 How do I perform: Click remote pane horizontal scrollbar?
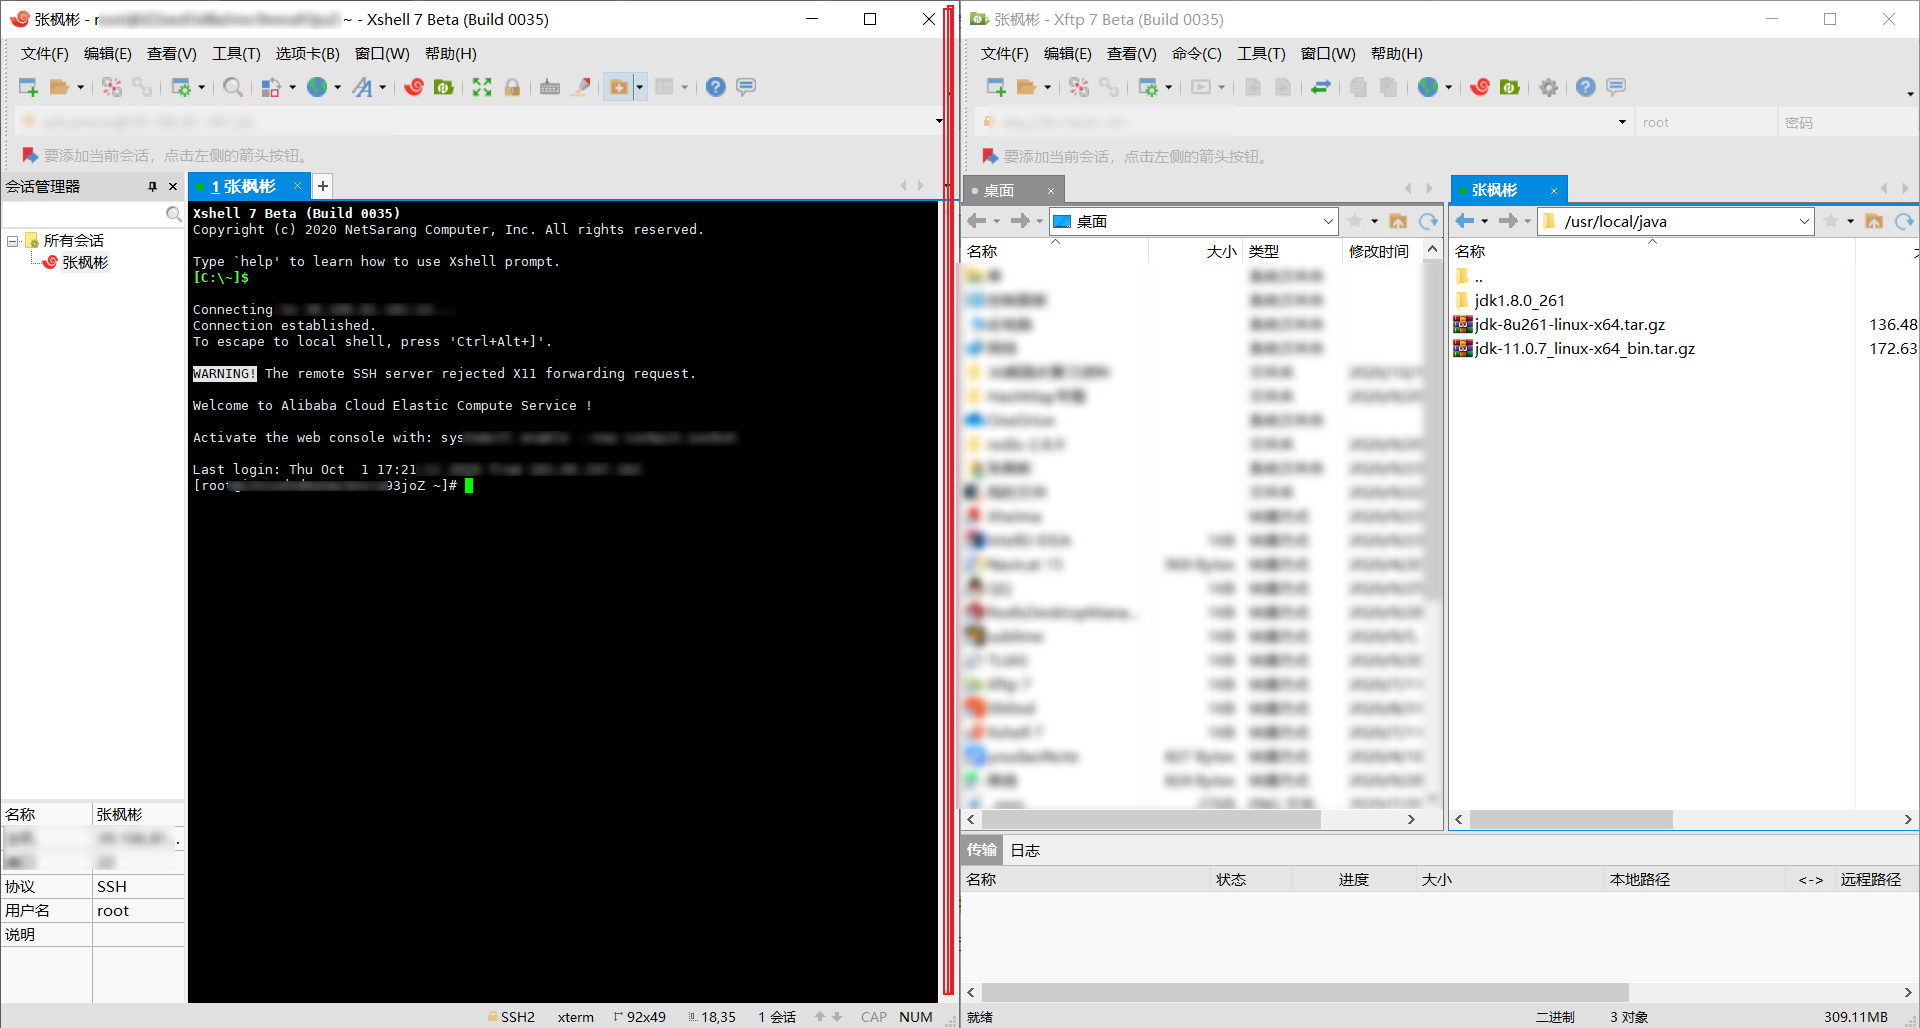[x=1571, y=819]
